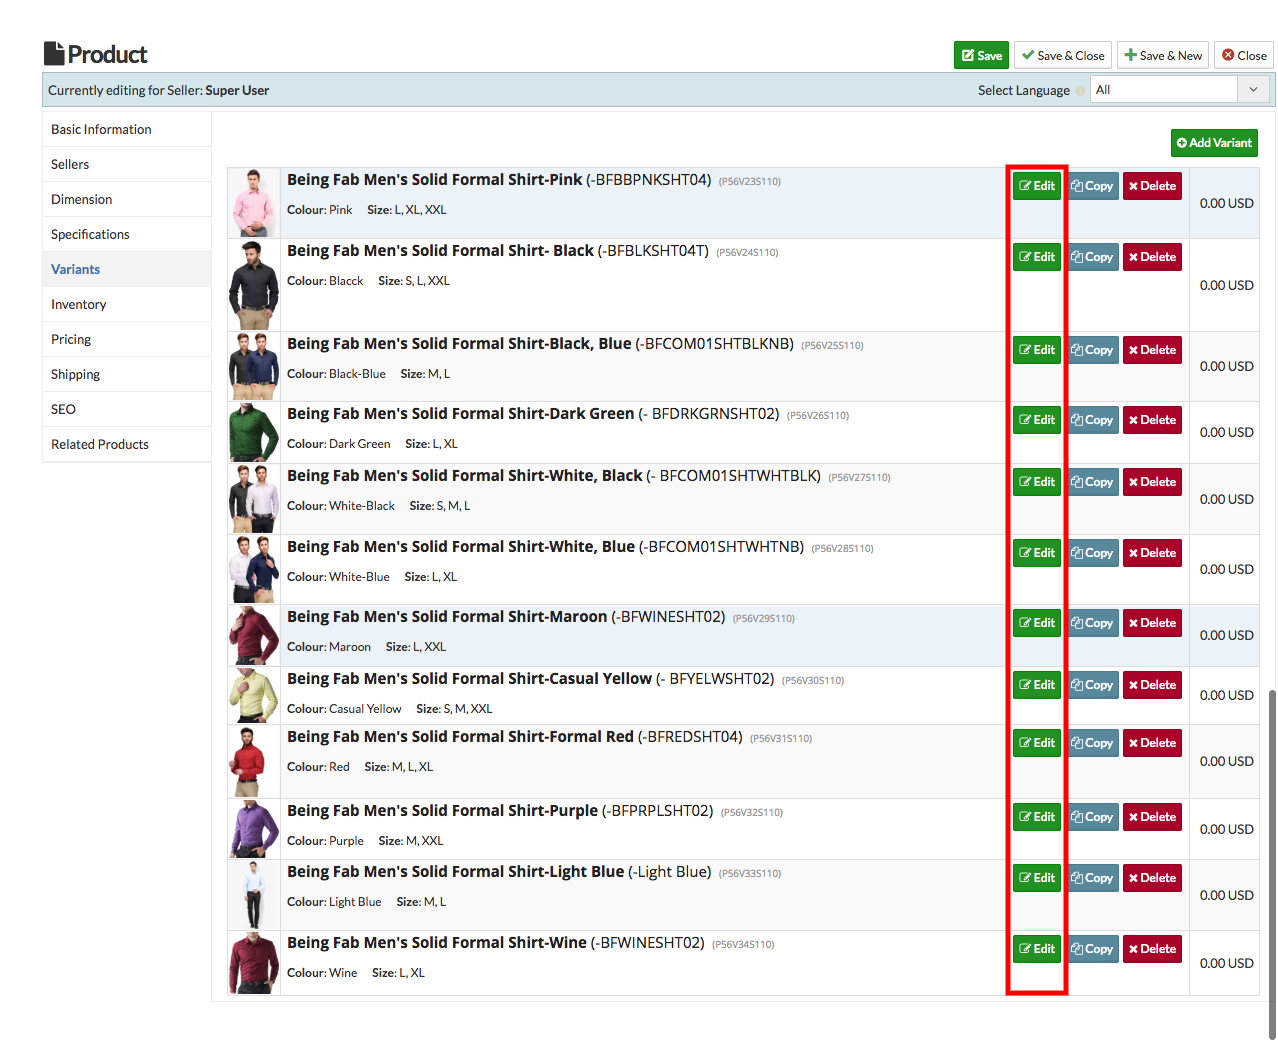The width and height of the screenshot is (1278, 1042).
Task: Click the Product page header icon
Action: tap(54, 54)
